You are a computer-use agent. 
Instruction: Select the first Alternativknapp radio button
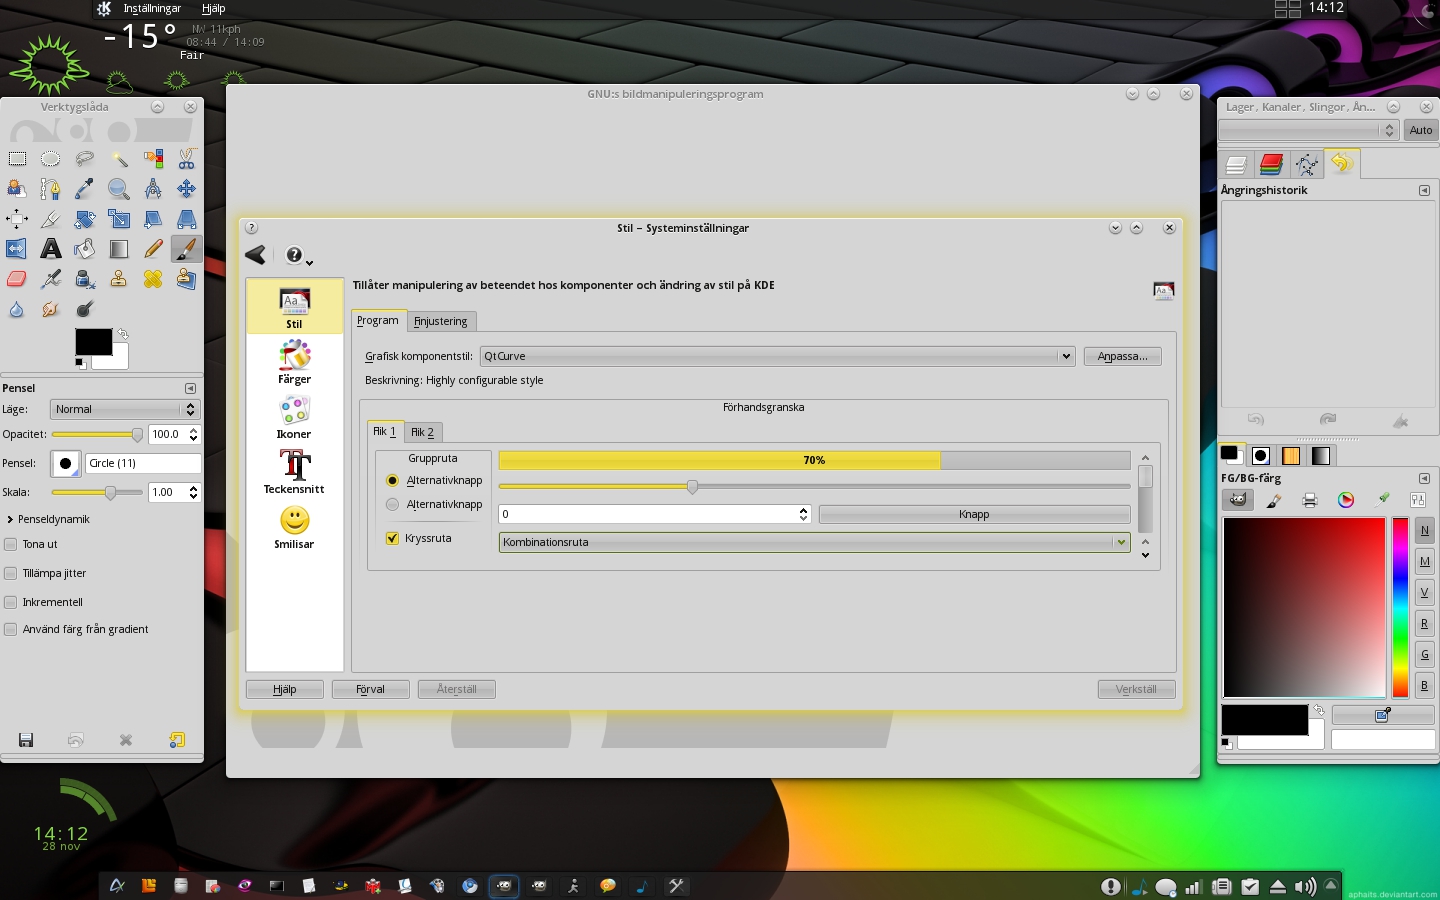pyautogui.click(x=392, y=481)
